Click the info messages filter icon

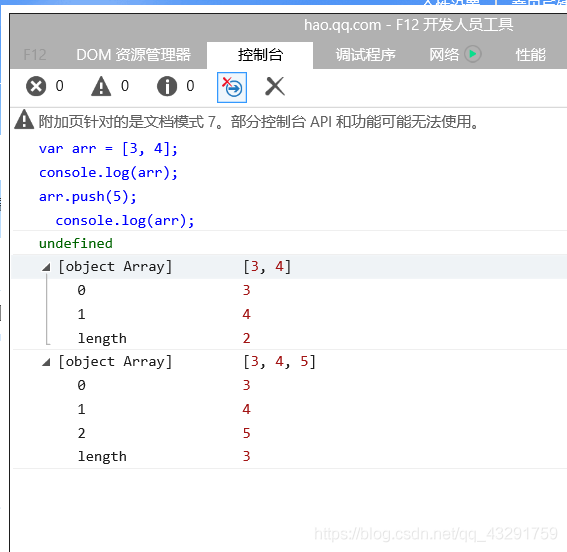(x=167, y=86)
